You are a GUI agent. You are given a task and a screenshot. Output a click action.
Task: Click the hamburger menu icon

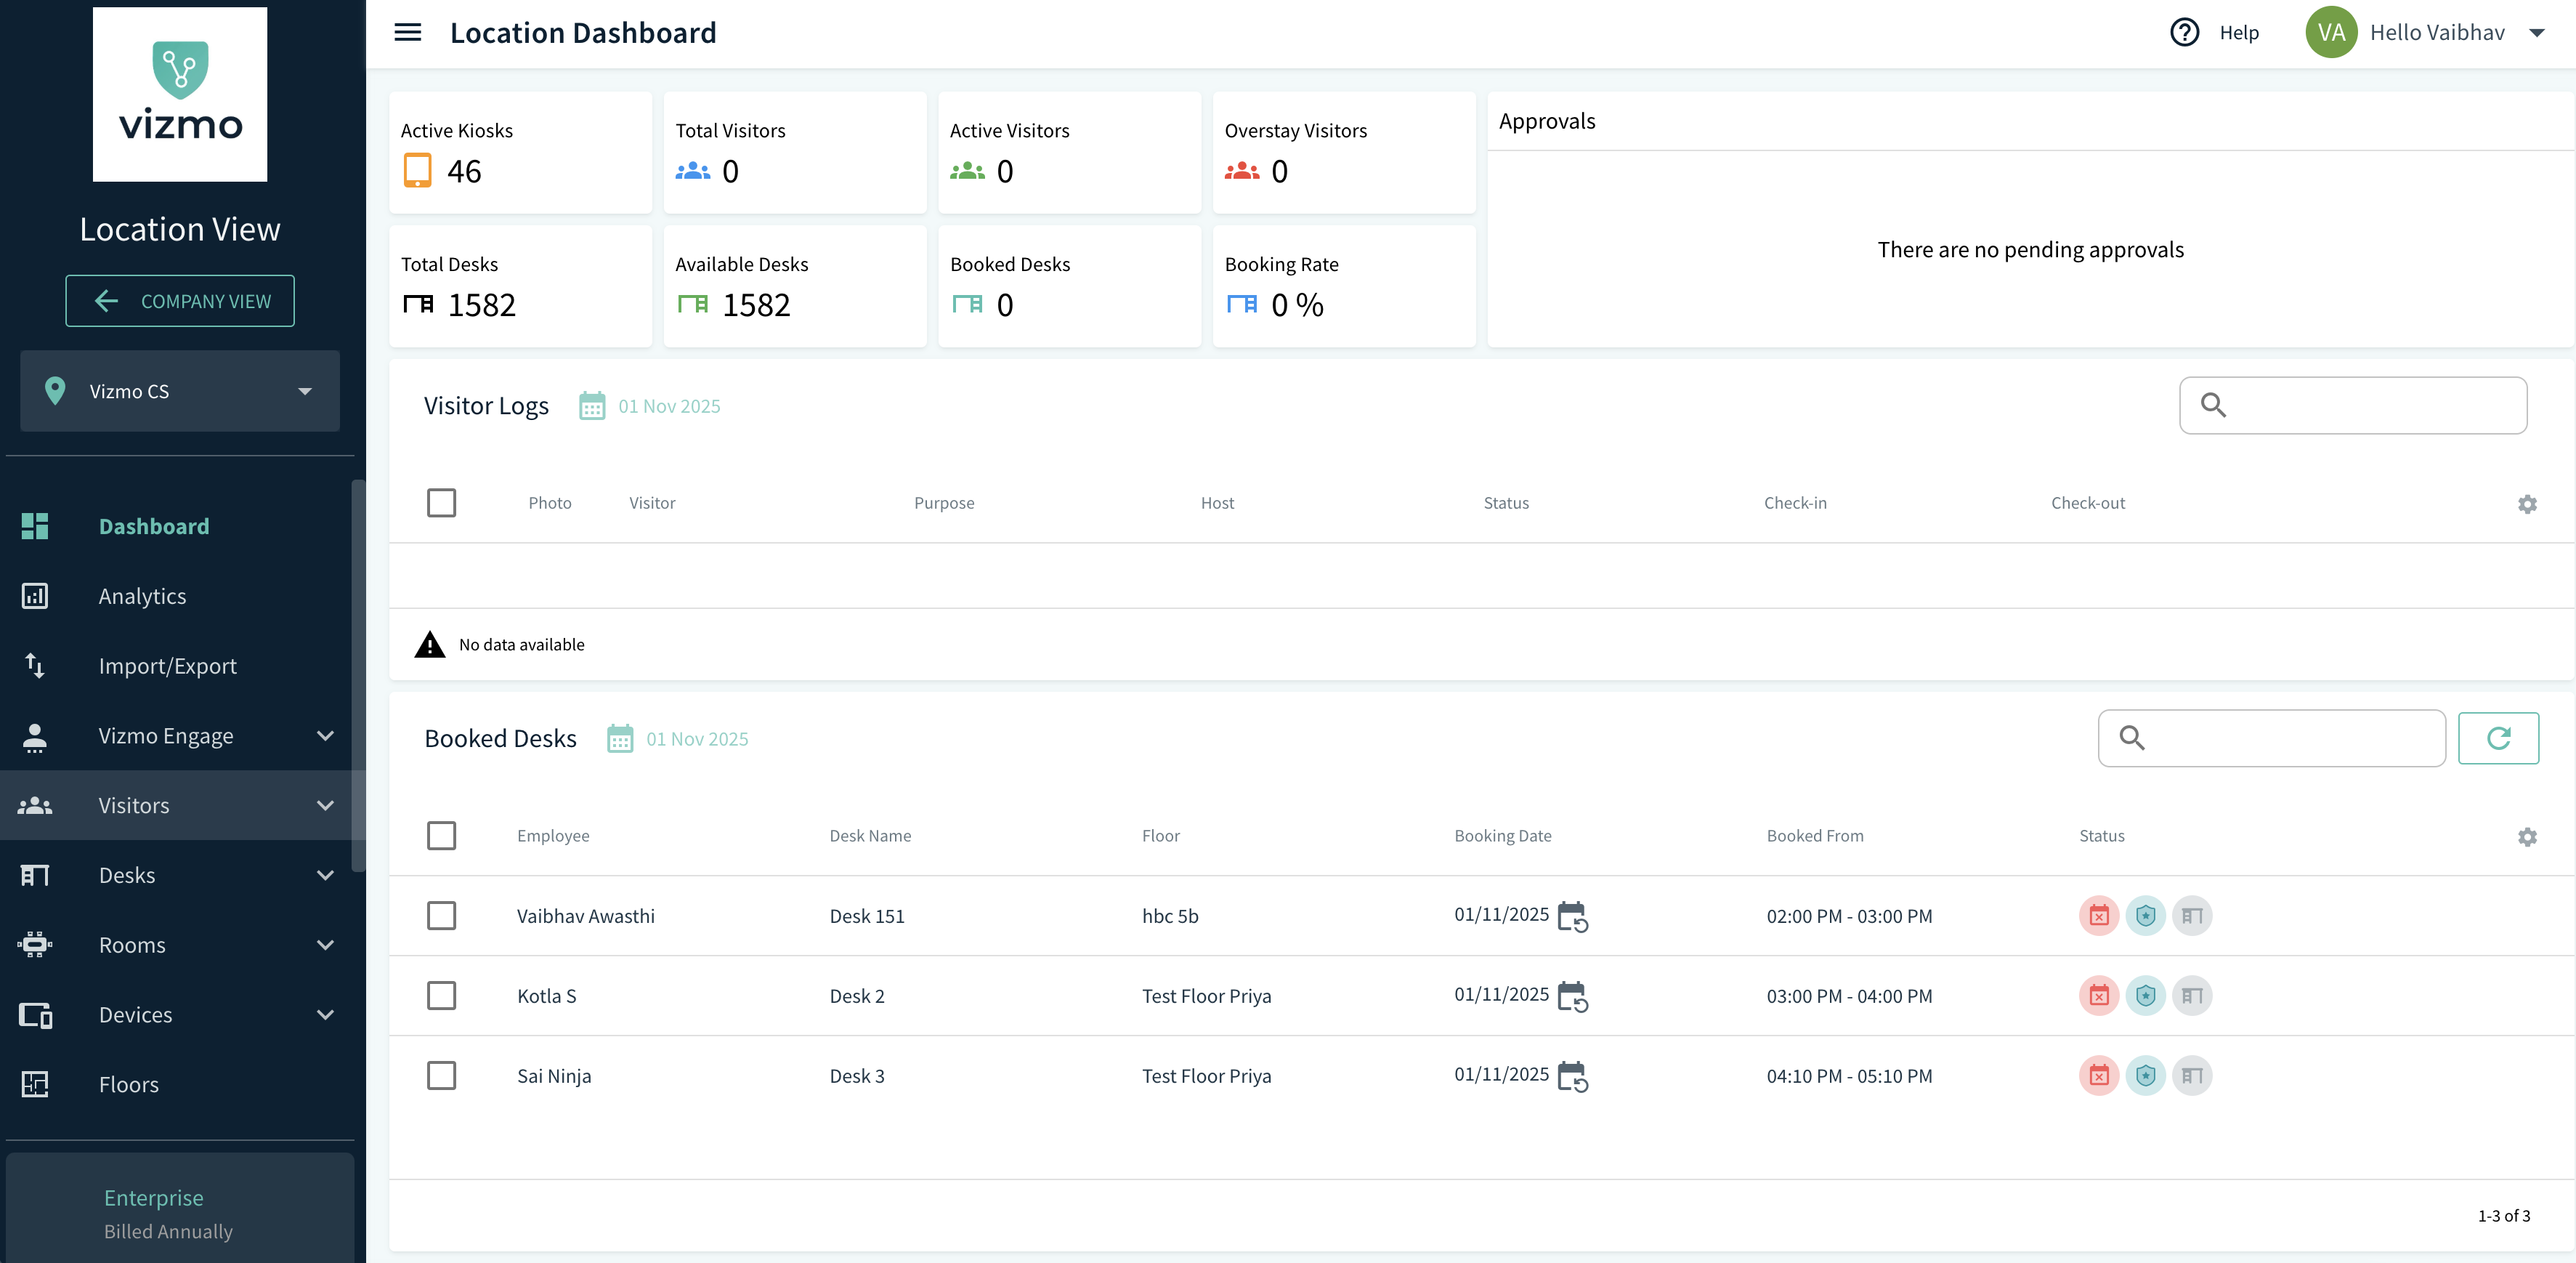point(407,32)
